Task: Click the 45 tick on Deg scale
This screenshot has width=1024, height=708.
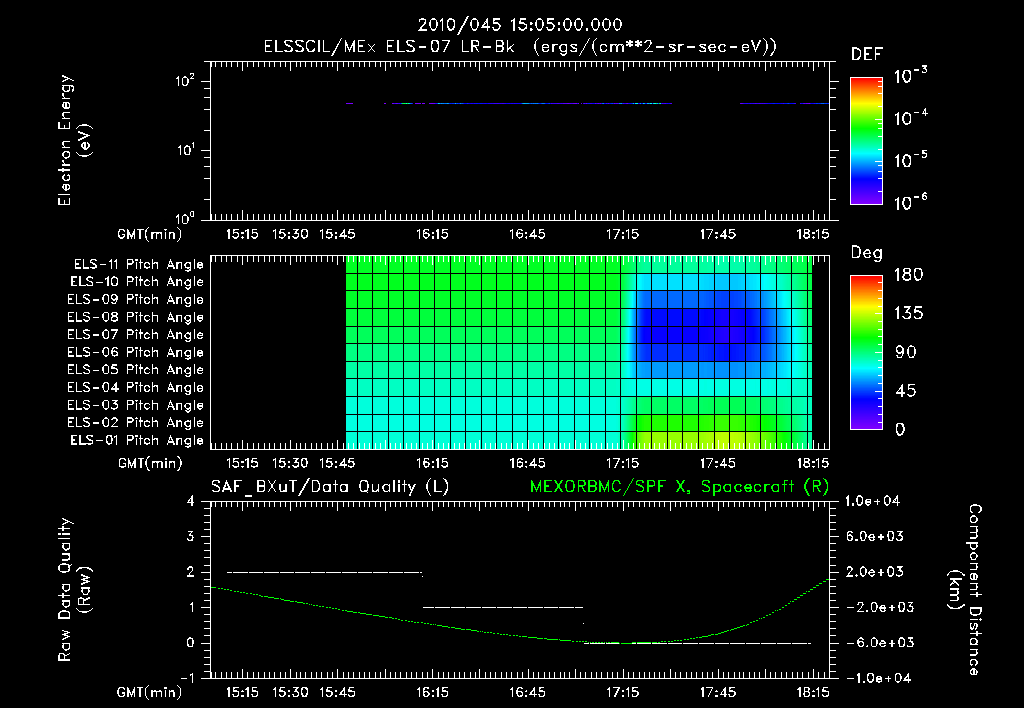Action: (906, 391)
